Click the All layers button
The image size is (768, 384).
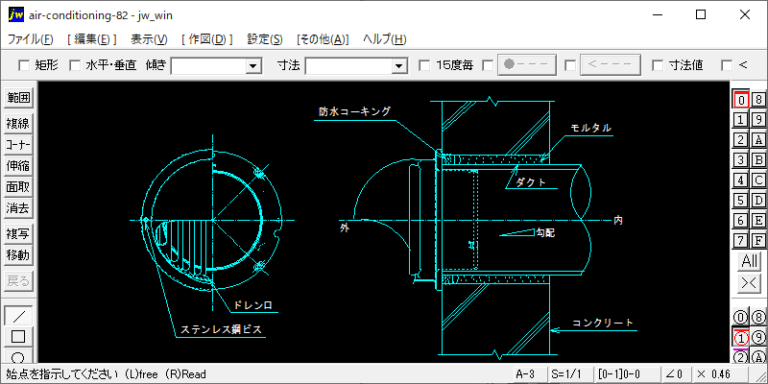749,262
